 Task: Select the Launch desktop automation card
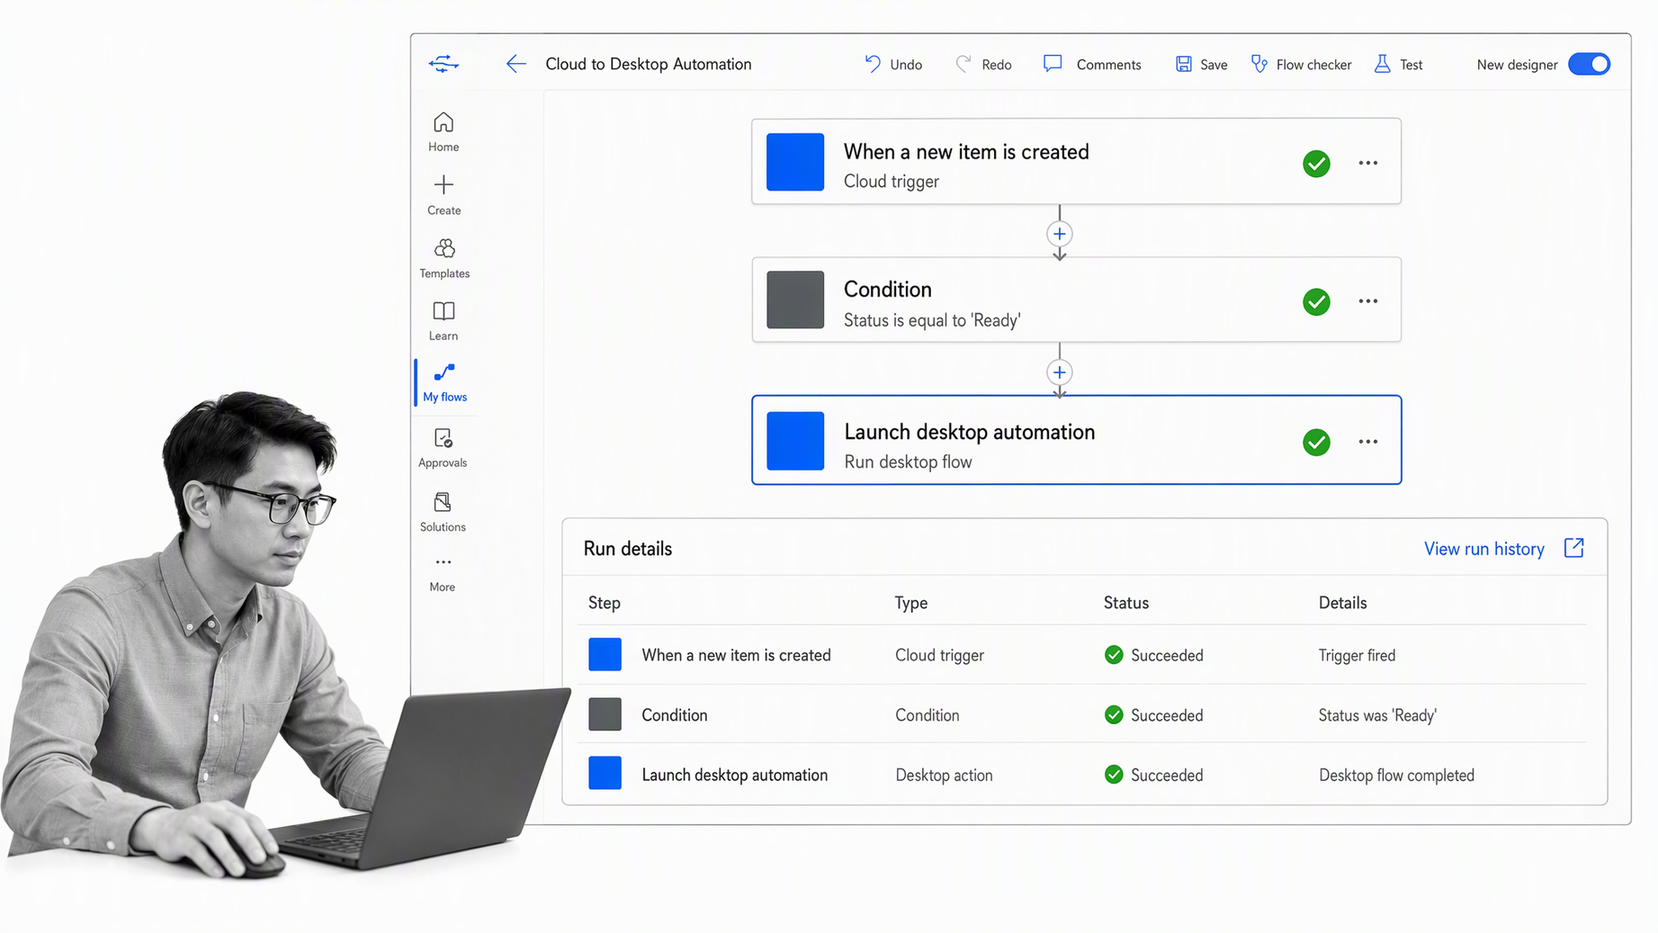pos(1076,440)
